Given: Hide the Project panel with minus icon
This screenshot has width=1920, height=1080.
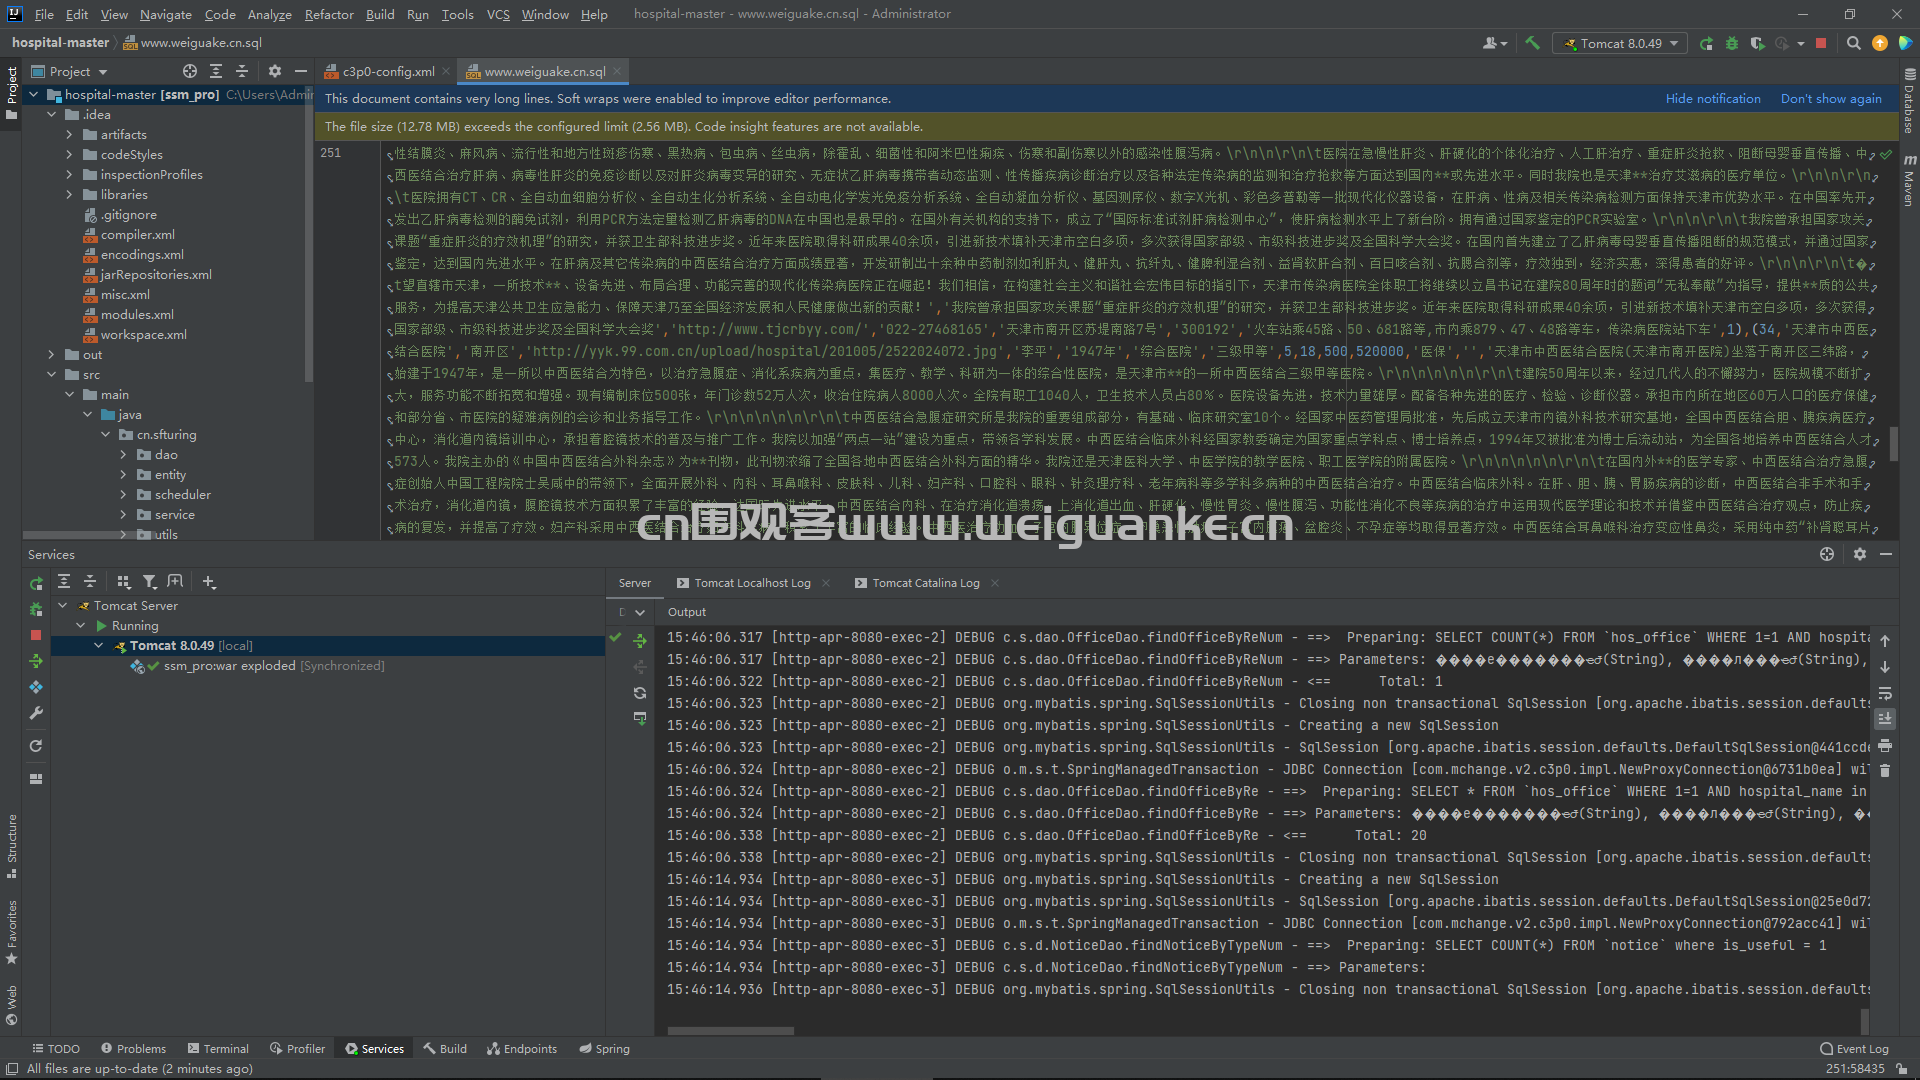Looking at the screenshot, I should point(300,71).
